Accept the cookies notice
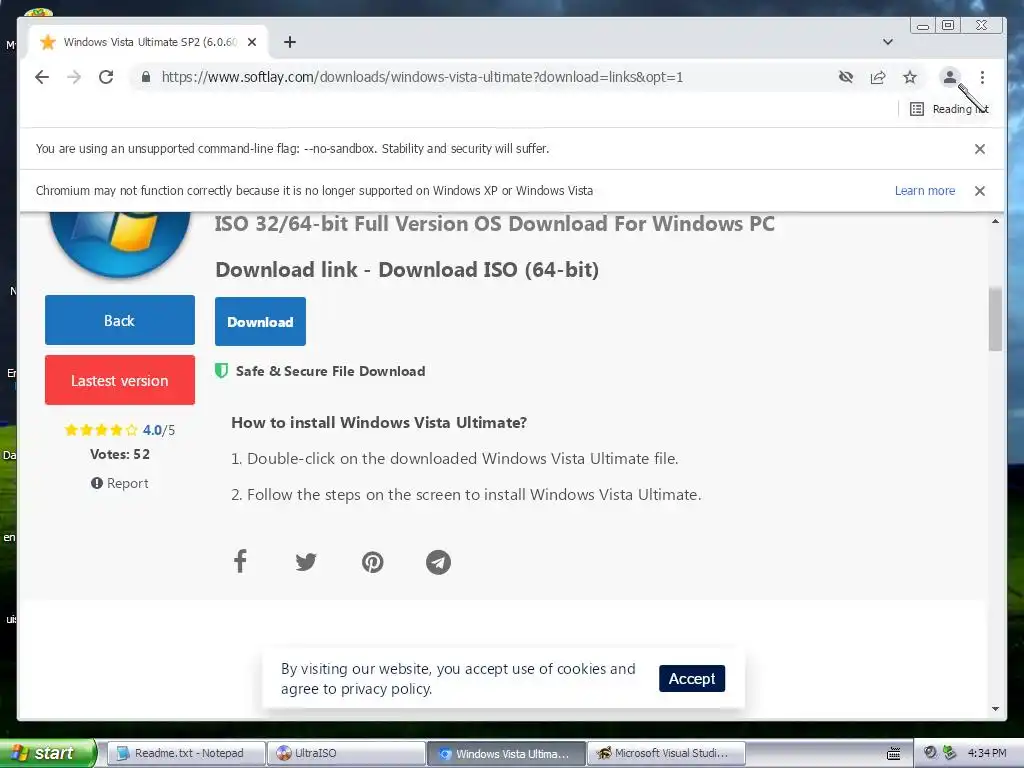The width and height of the screenshot is (1024, 768). [692, 679]
